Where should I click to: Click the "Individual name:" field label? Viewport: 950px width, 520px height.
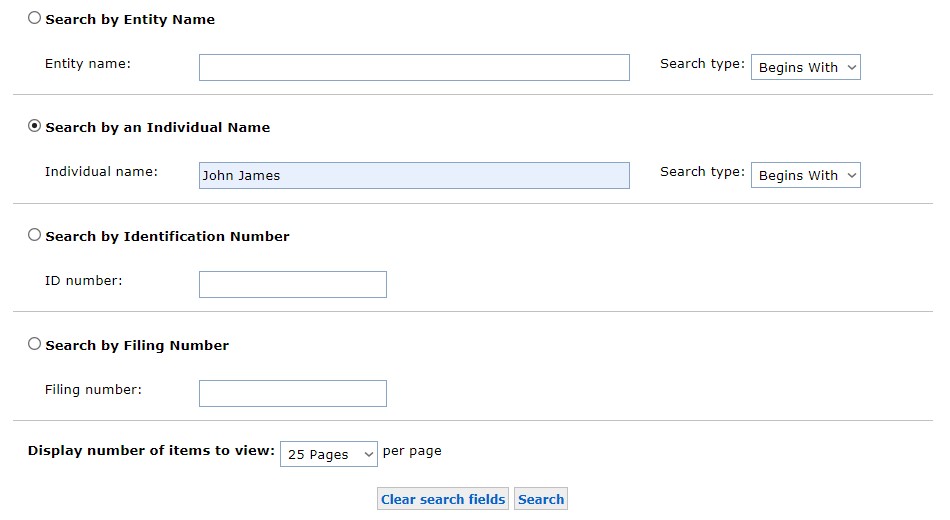pos(101,172)
